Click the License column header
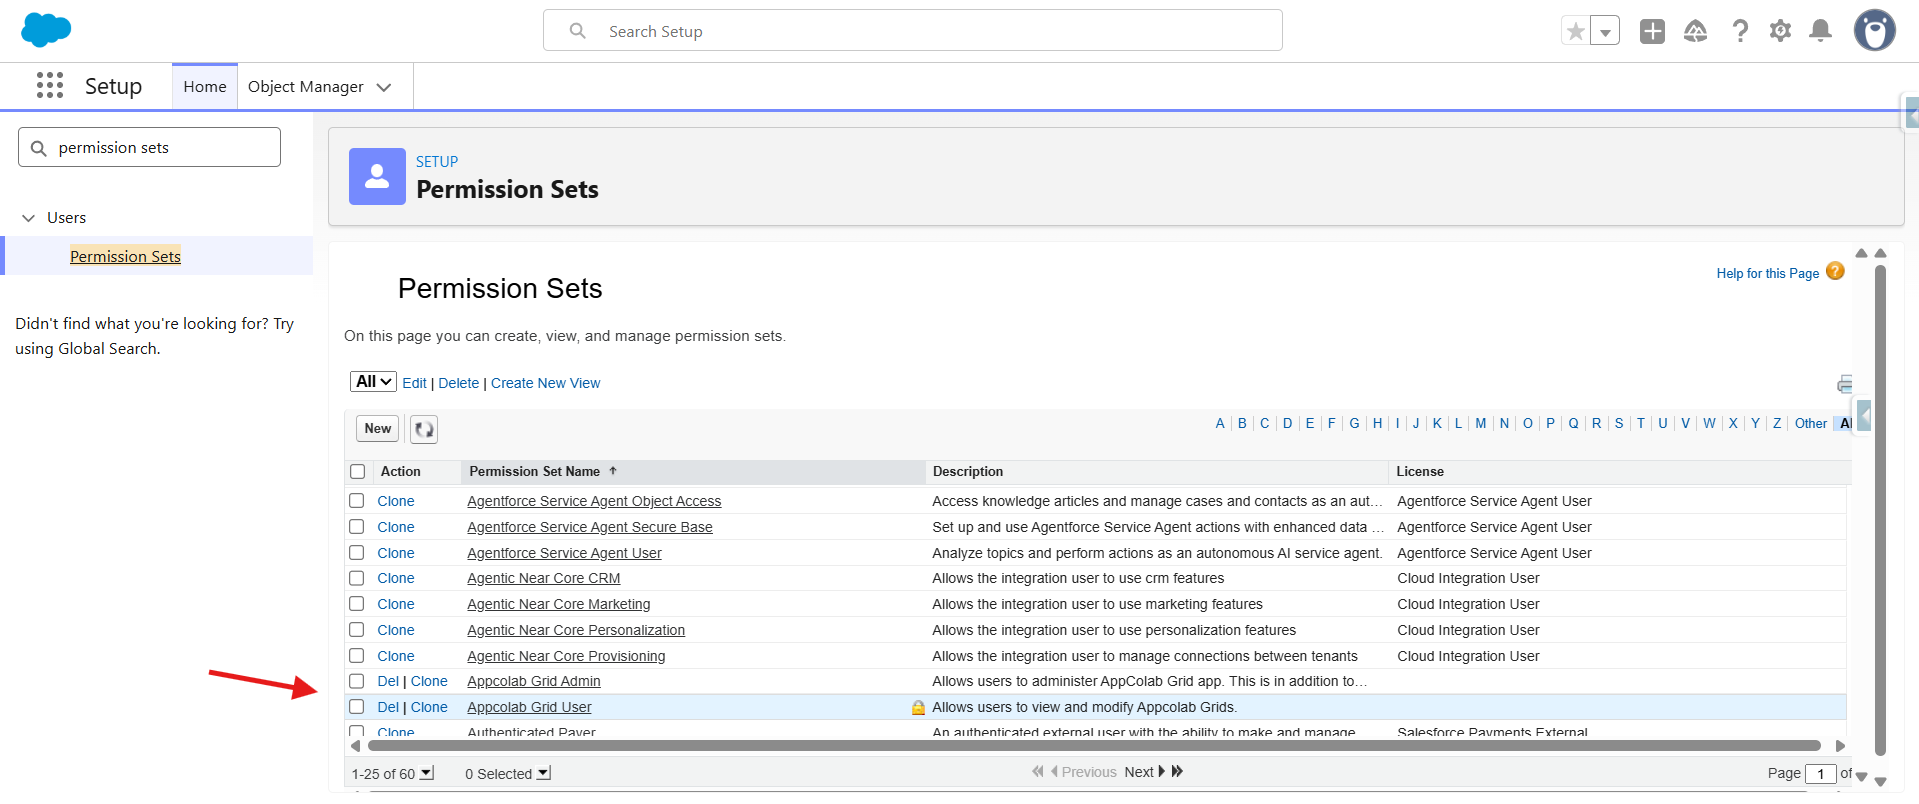The height and width of the screenshot is (804, 1919). click(1420, 472)
